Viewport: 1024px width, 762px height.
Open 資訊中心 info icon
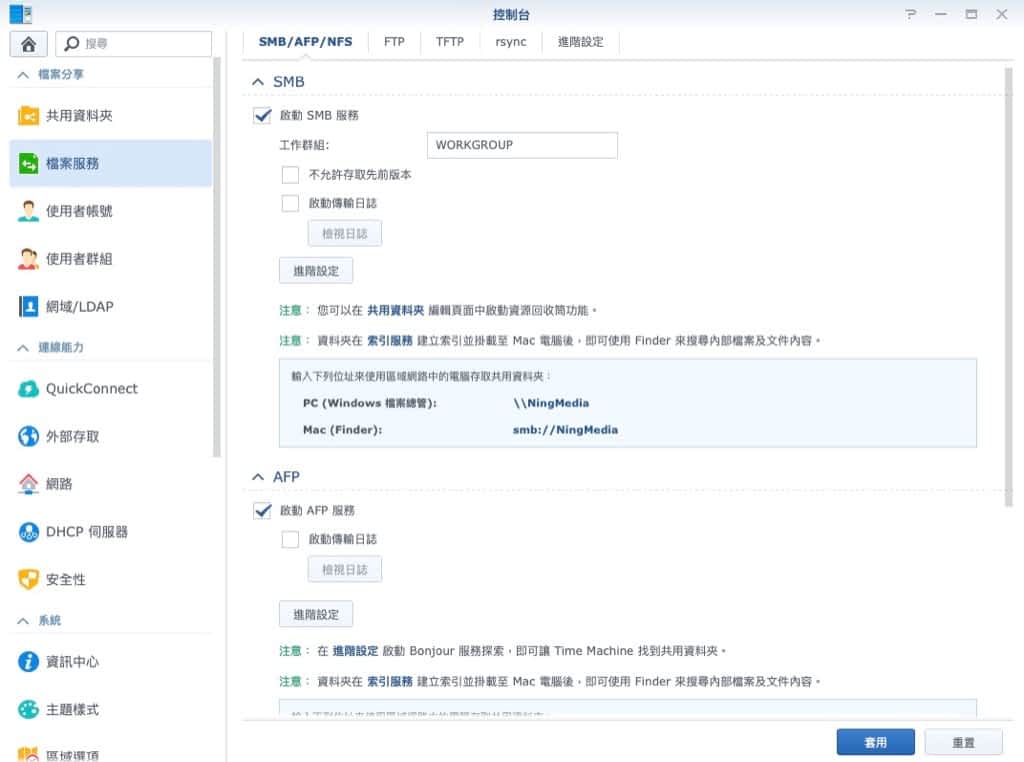[29, 662]
